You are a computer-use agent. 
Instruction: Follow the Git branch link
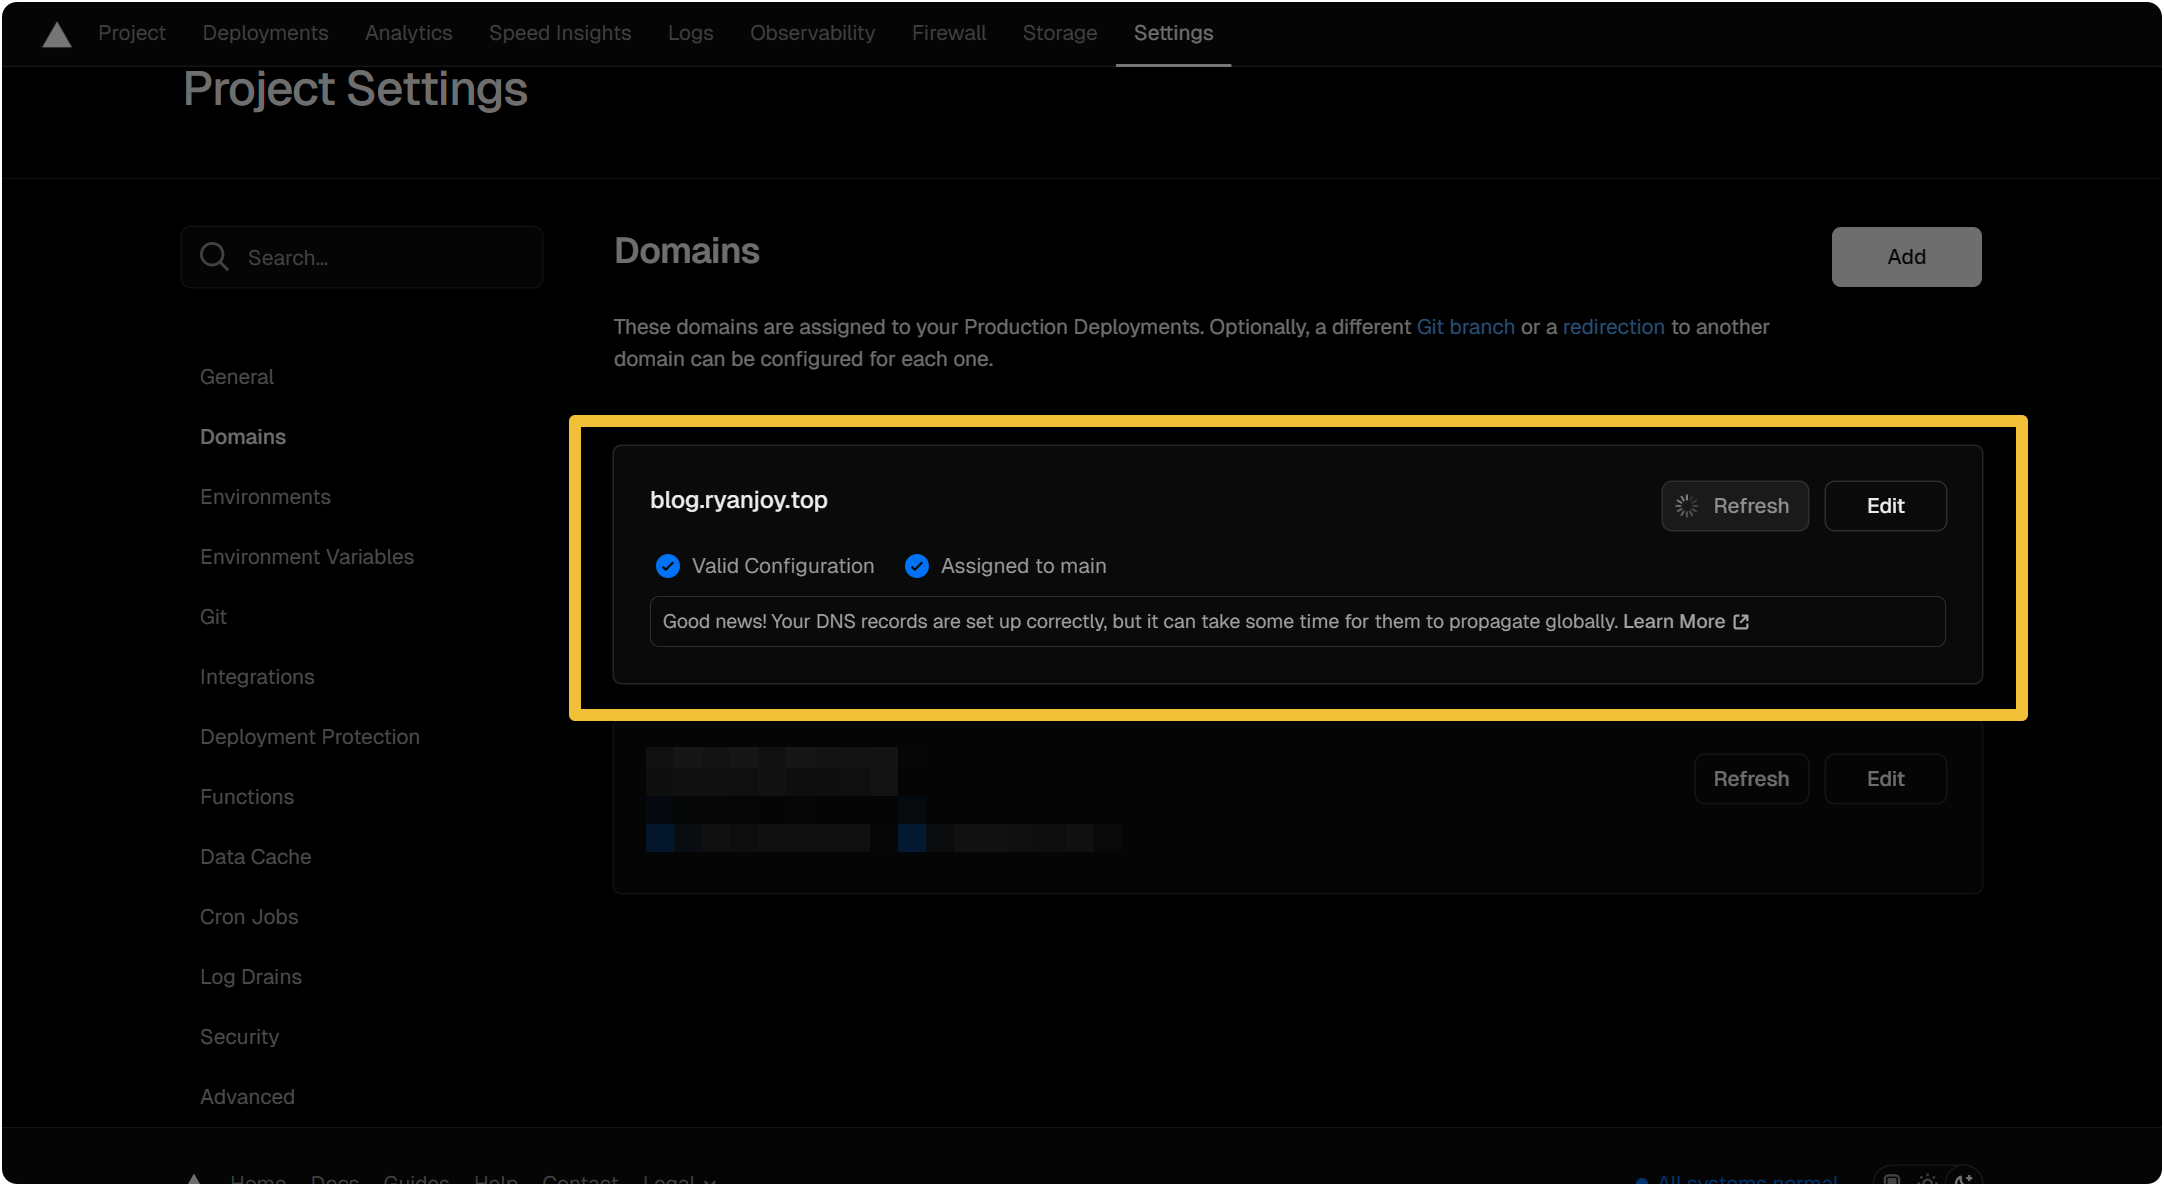1465,327
